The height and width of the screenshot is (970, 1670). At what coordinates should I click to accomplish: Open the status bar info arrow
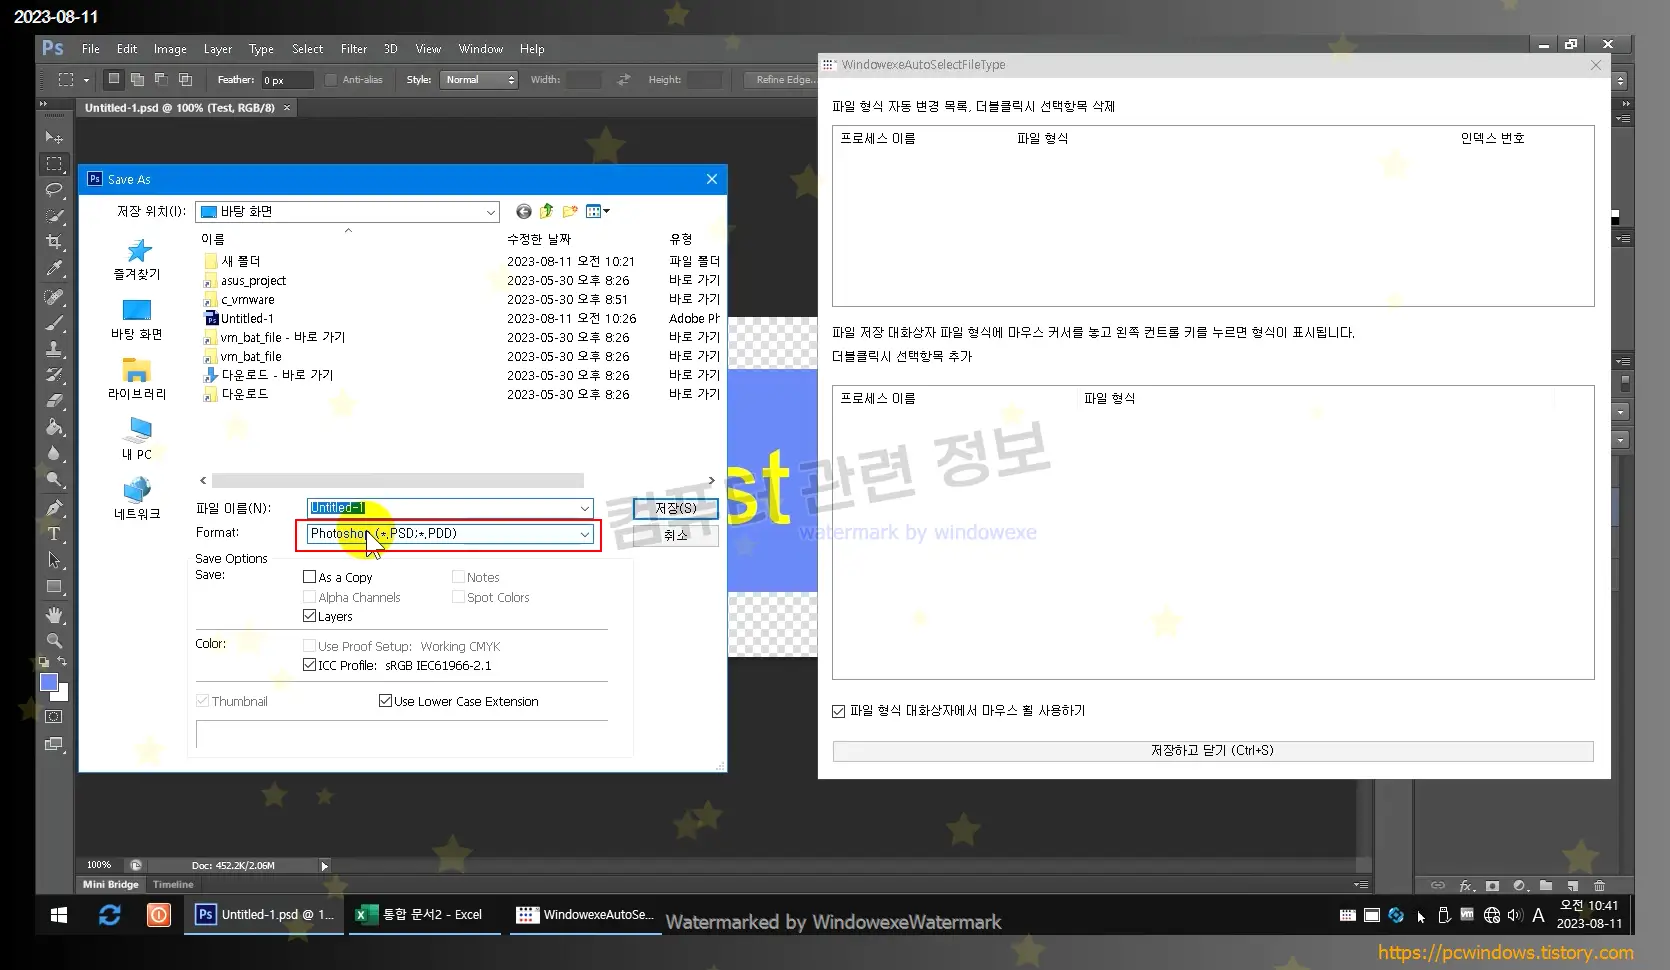(324, 866)
